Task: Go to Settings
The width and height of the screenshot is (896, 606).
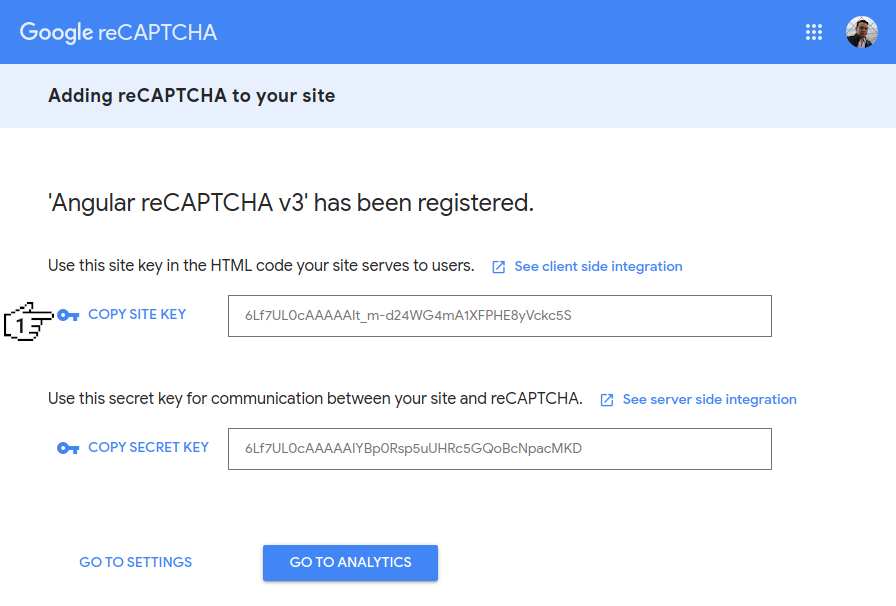Action: click(135, 562)
